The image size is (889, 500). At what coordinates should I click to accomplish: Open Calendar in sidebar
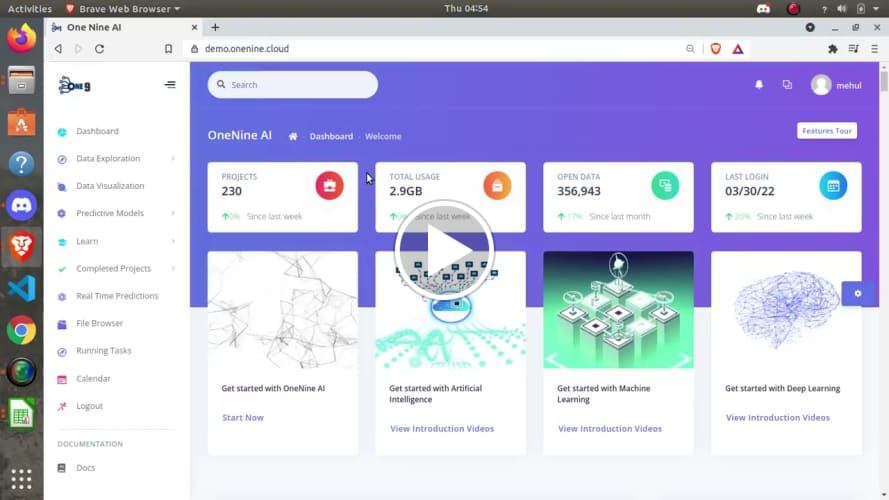[x=93, y=378]
